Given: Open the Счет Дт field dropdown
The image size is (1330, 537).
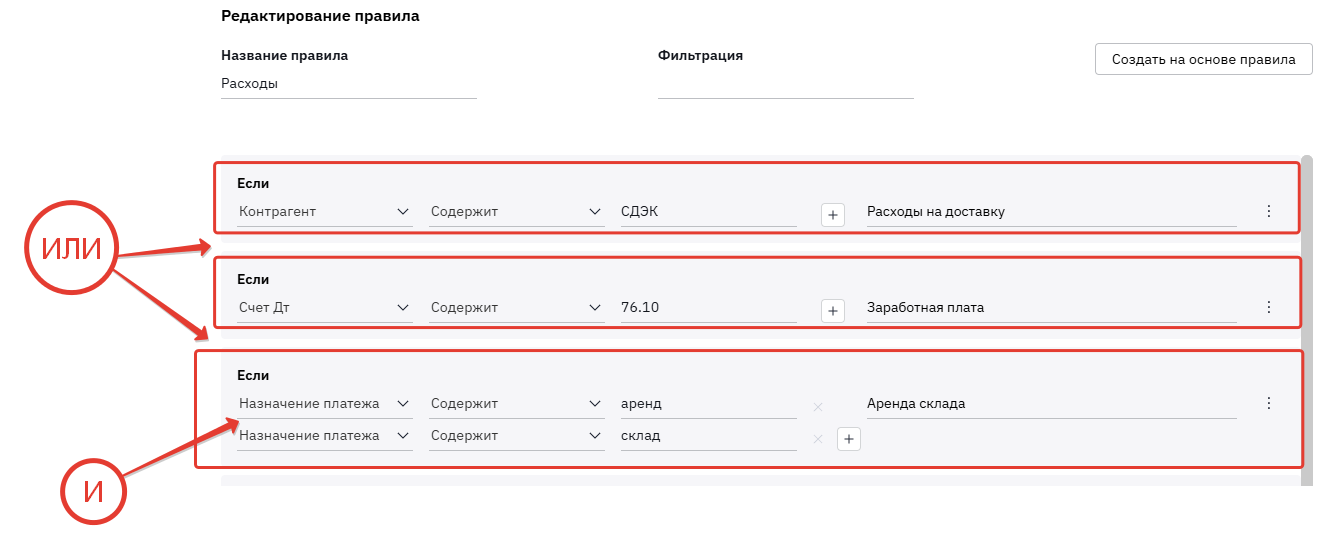Looking at the screenshot, I should (x=324, y=307).
